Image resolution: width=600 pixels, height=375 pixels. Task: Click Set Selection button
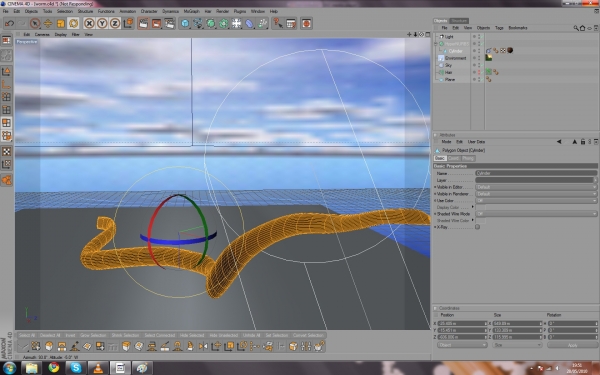[x=277, y=336]
